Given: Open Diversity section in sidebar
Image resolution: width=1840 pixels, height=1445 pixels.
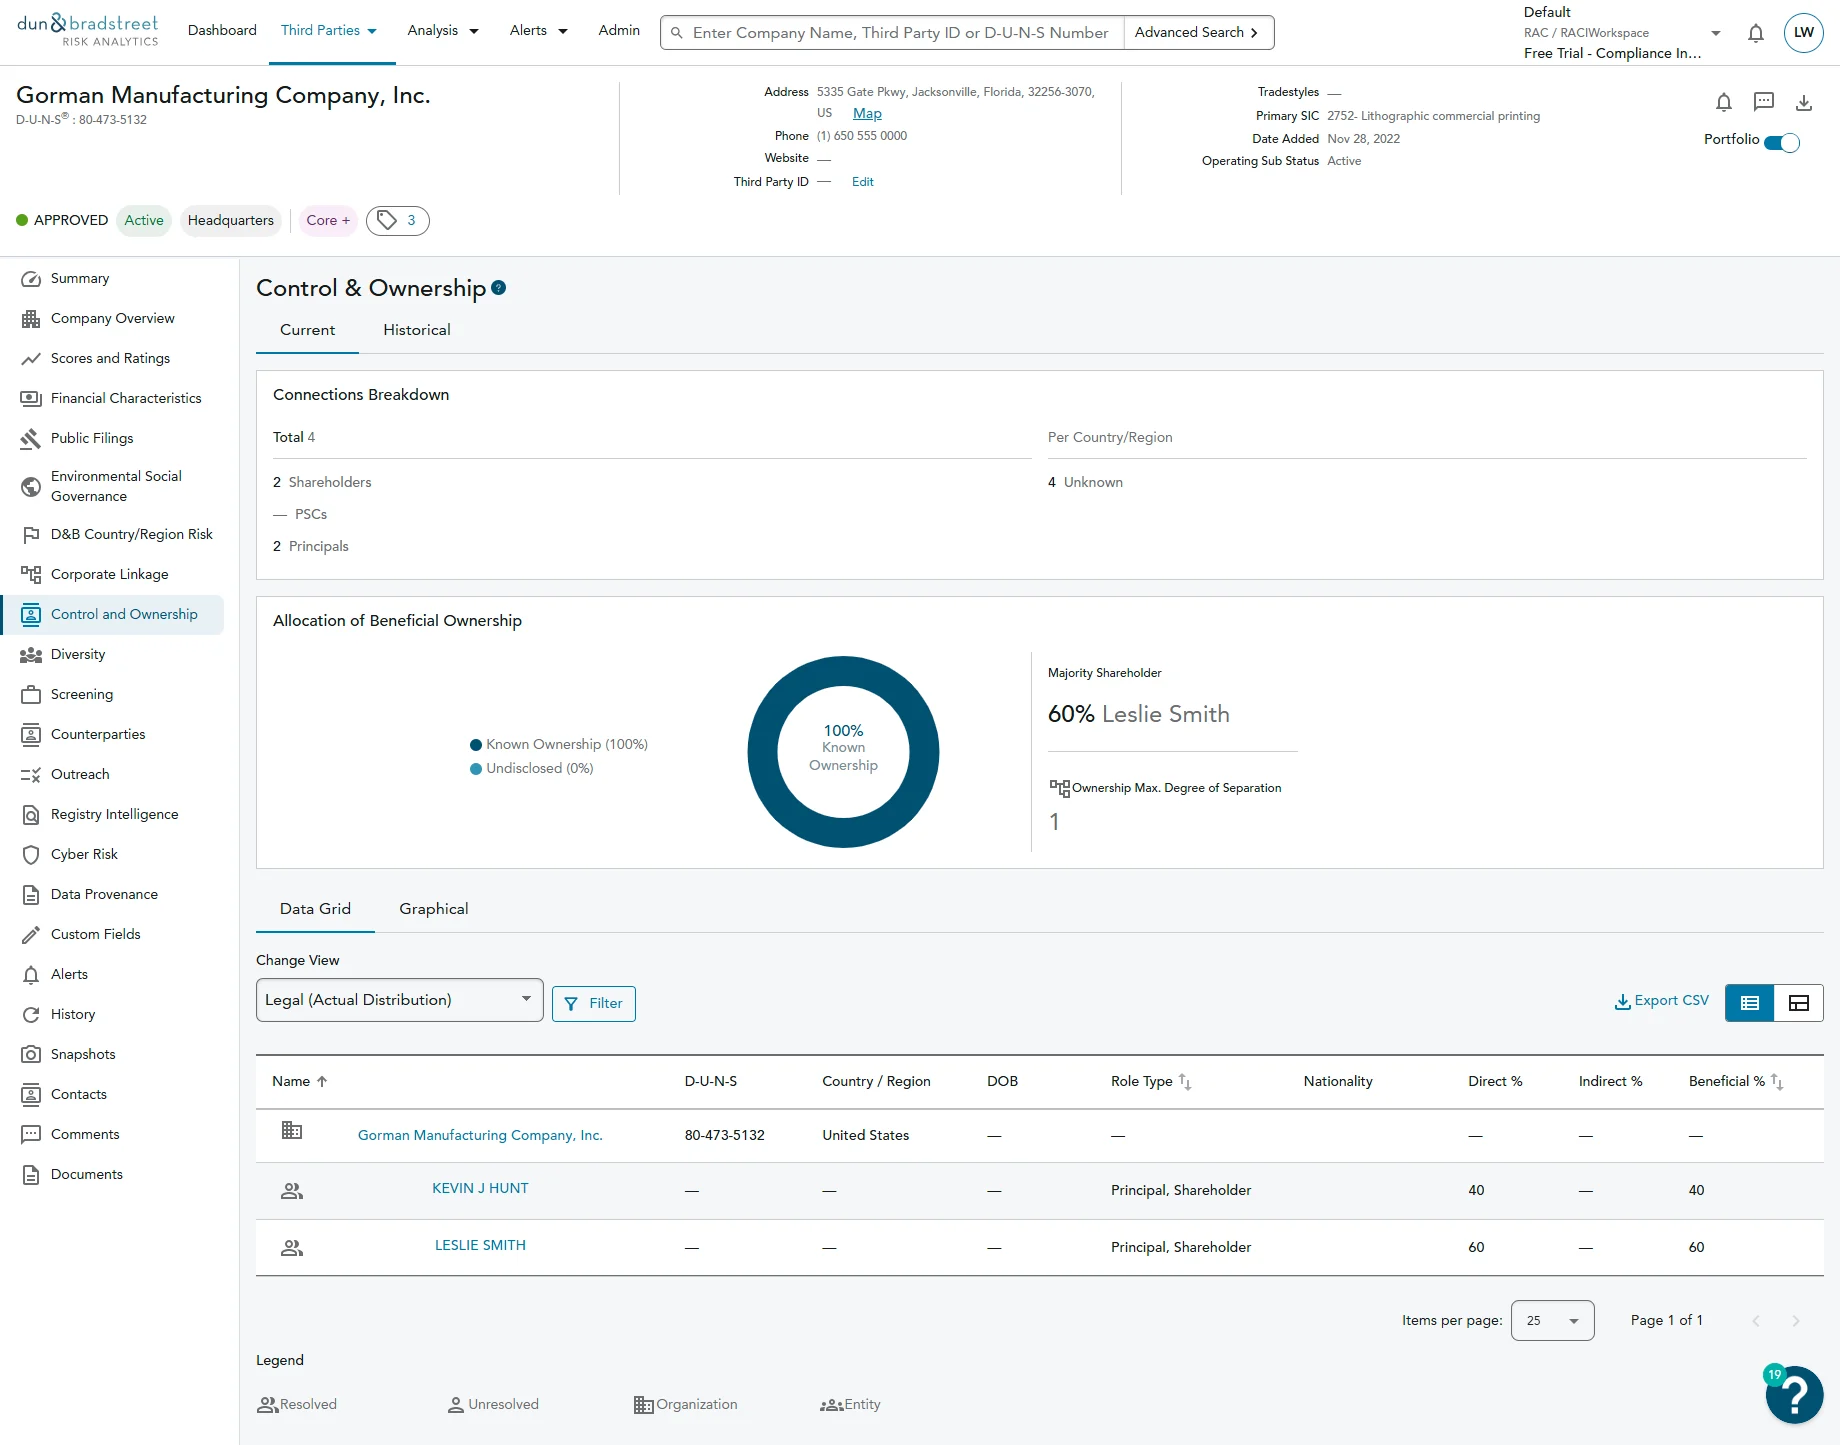Looking at the screenshot, I should (x=78, y=654).
